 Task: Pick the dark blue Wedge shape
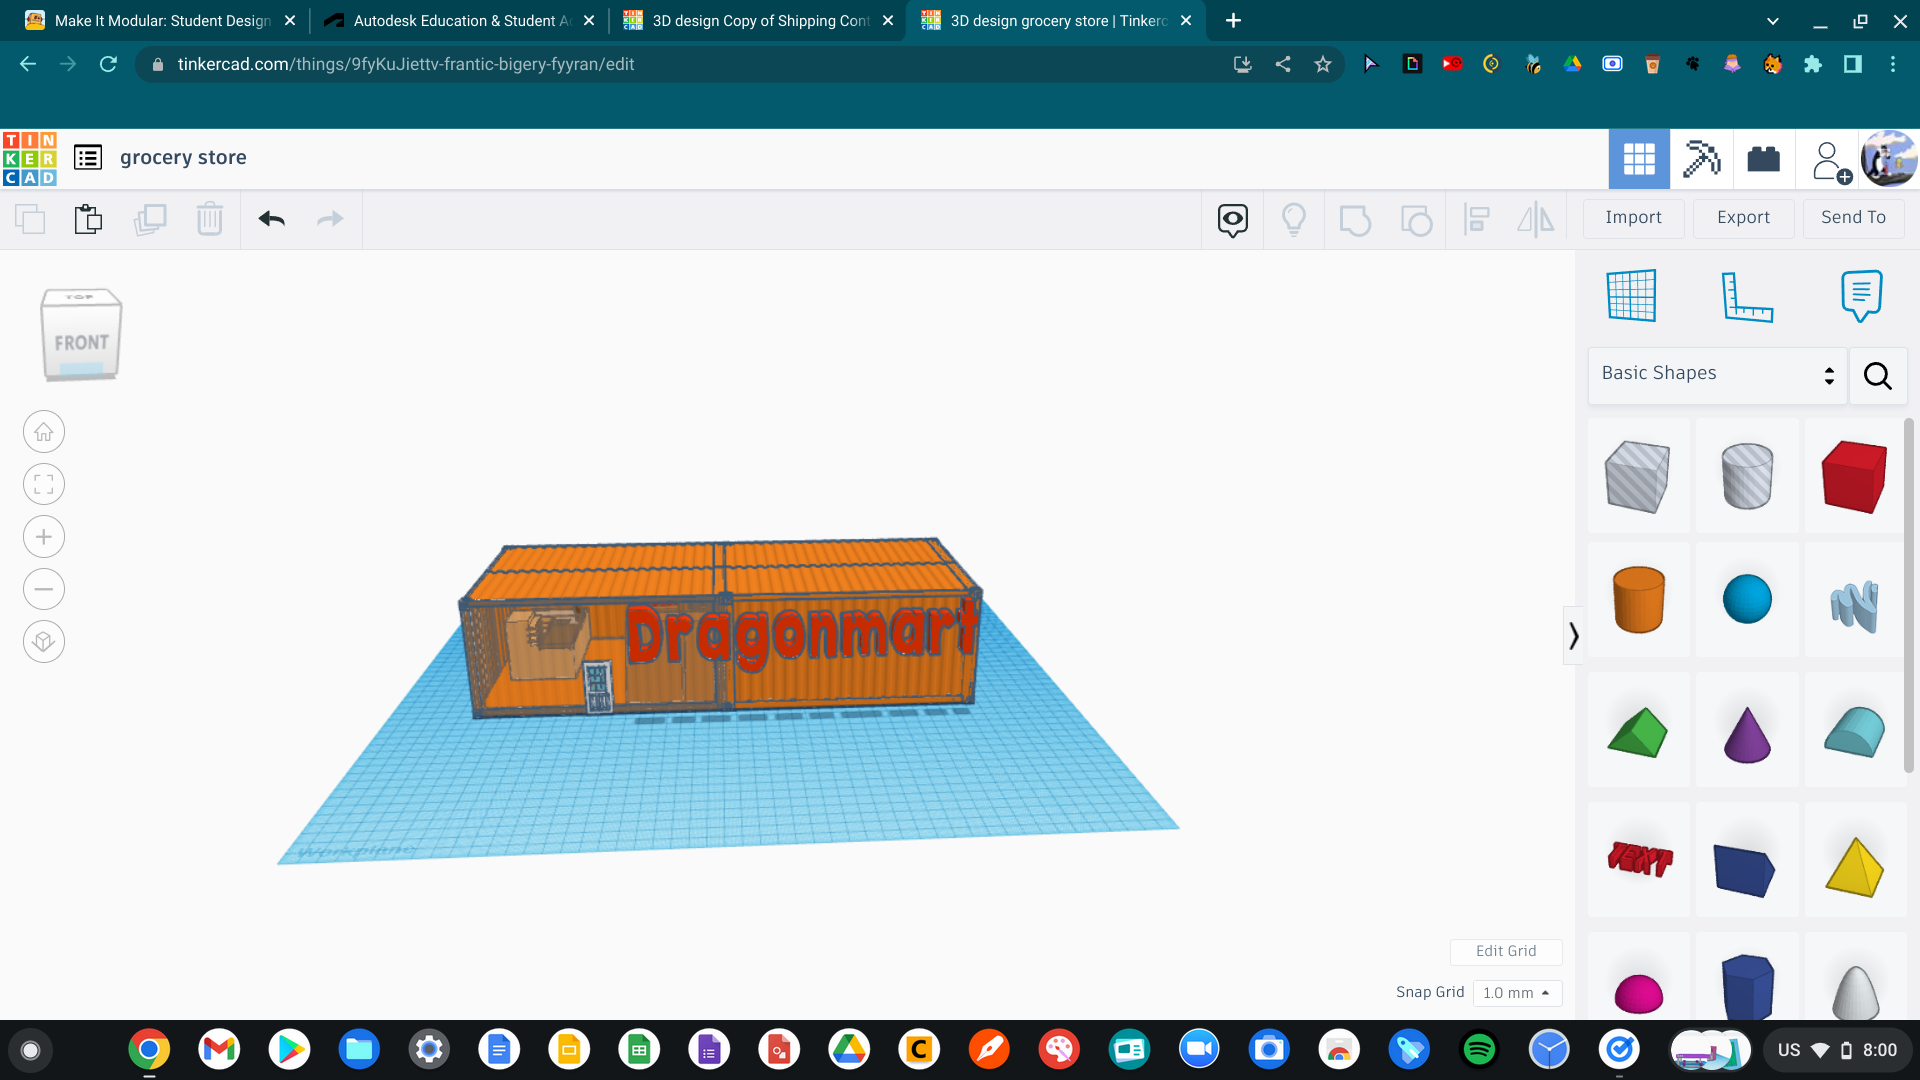coord(1744,869)
